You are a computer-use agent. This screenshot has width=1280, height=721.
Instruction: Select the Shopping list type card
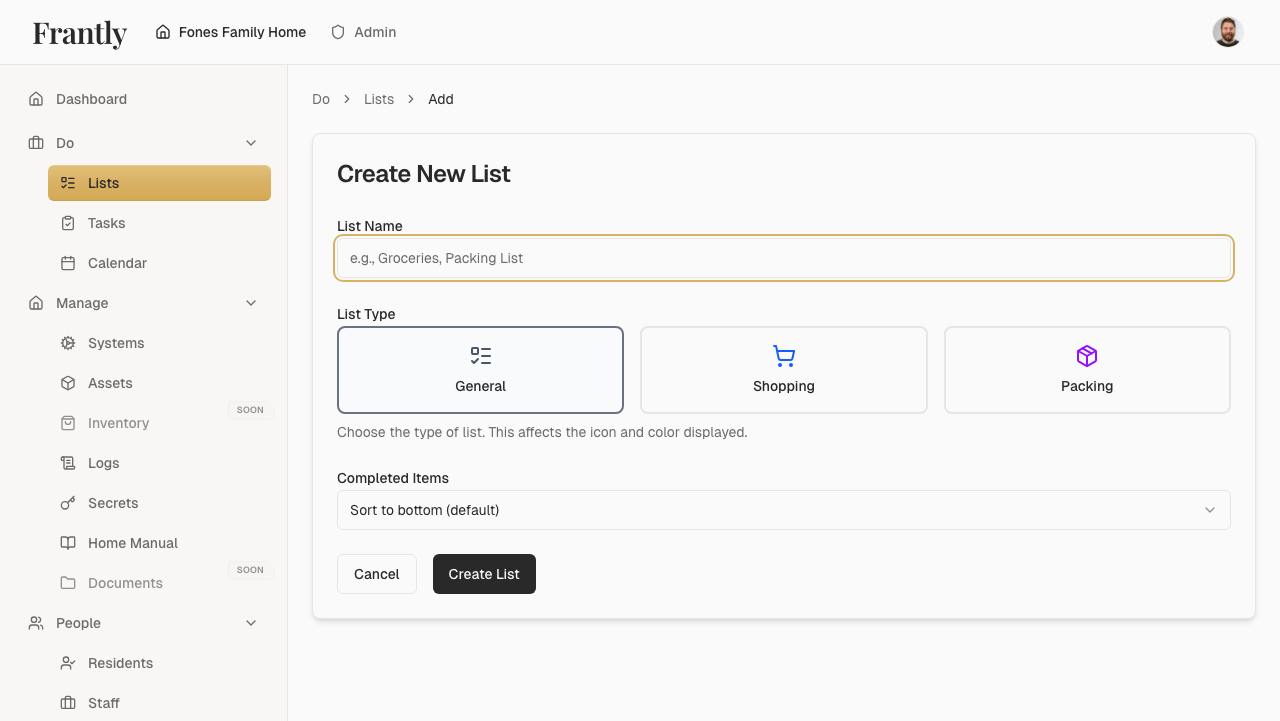(783, 369)
